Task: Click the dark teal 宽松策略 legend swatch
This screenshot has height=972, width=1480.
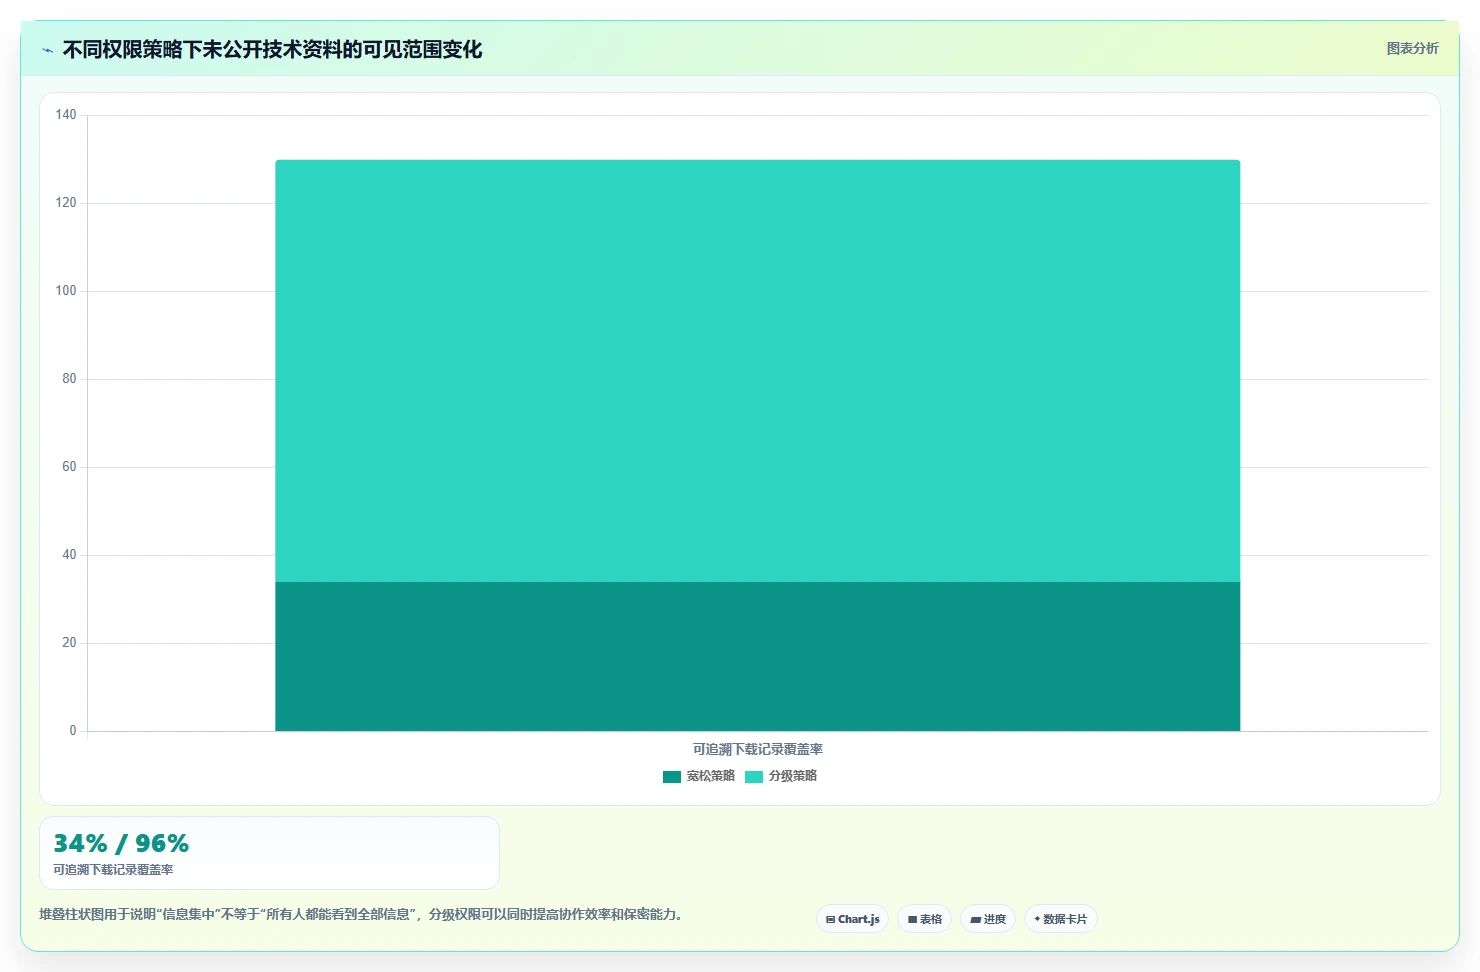Action: (x=672, y=776)
